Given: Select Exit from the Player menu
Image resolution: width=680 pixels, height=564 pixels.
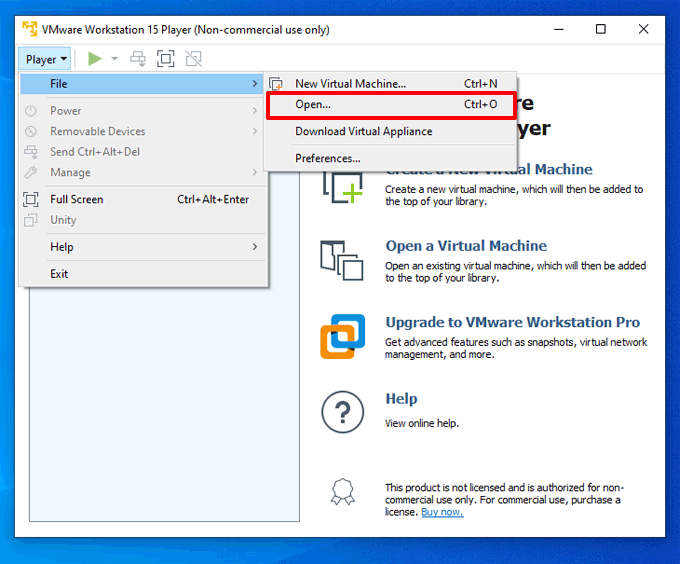Looking at the screenshot, I should (143, 274).
